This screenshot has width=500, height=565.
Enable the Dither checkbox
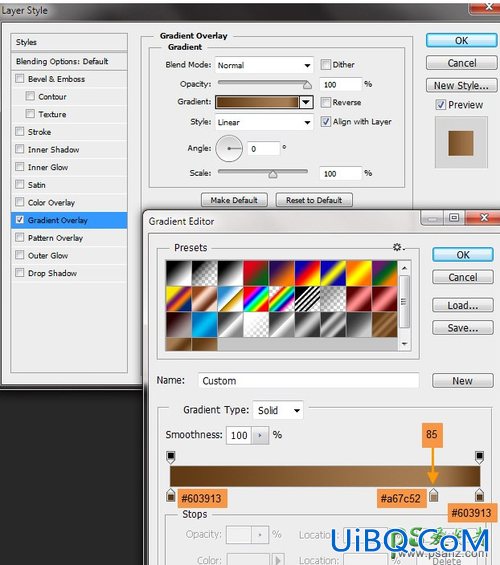point(326,64)
